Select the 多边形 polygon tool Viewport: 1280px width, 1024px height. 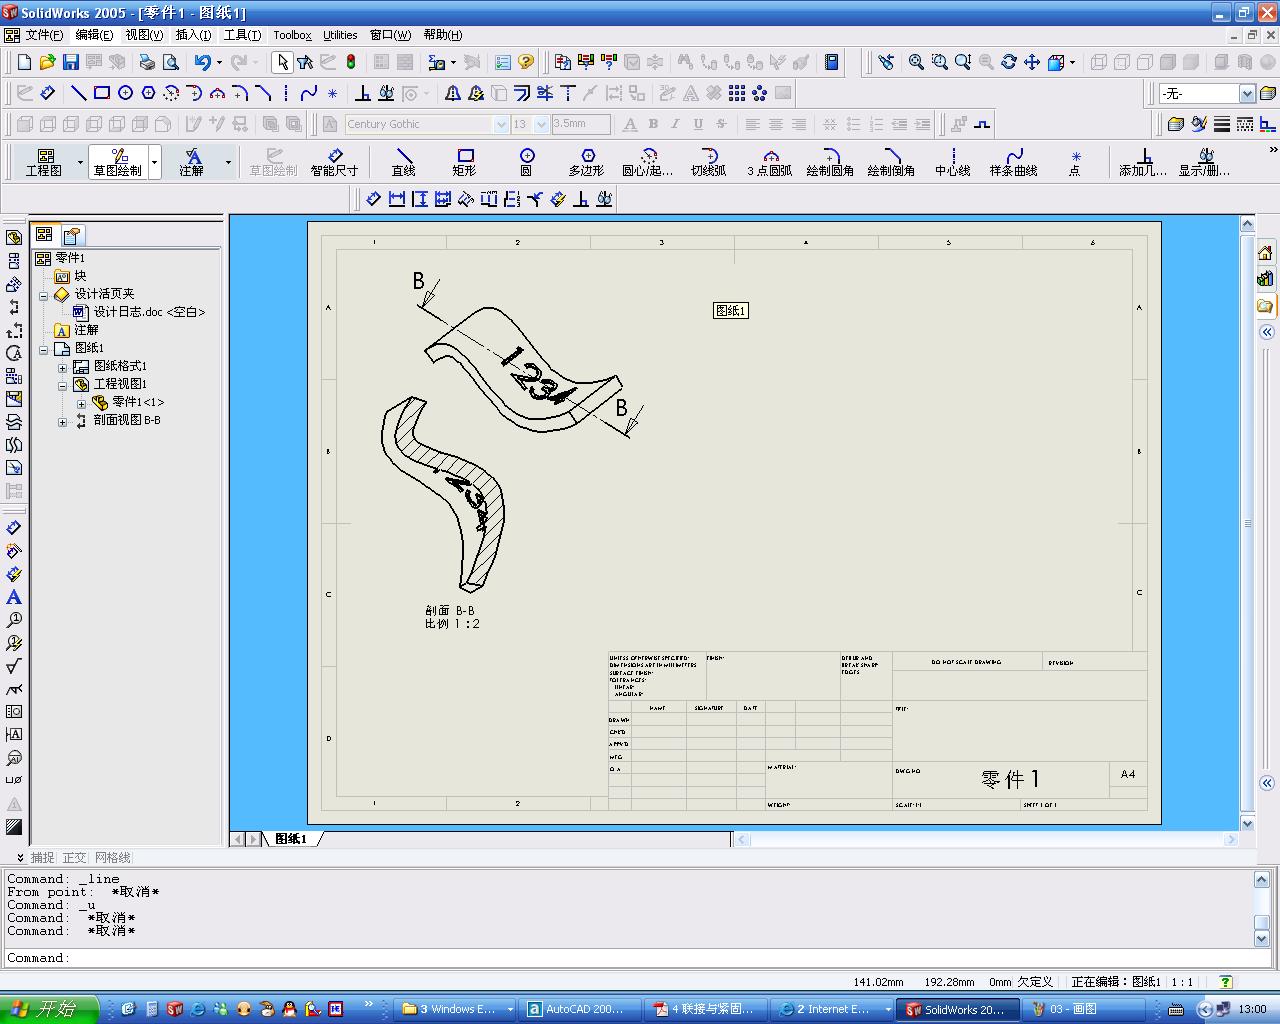click(587, 162)
